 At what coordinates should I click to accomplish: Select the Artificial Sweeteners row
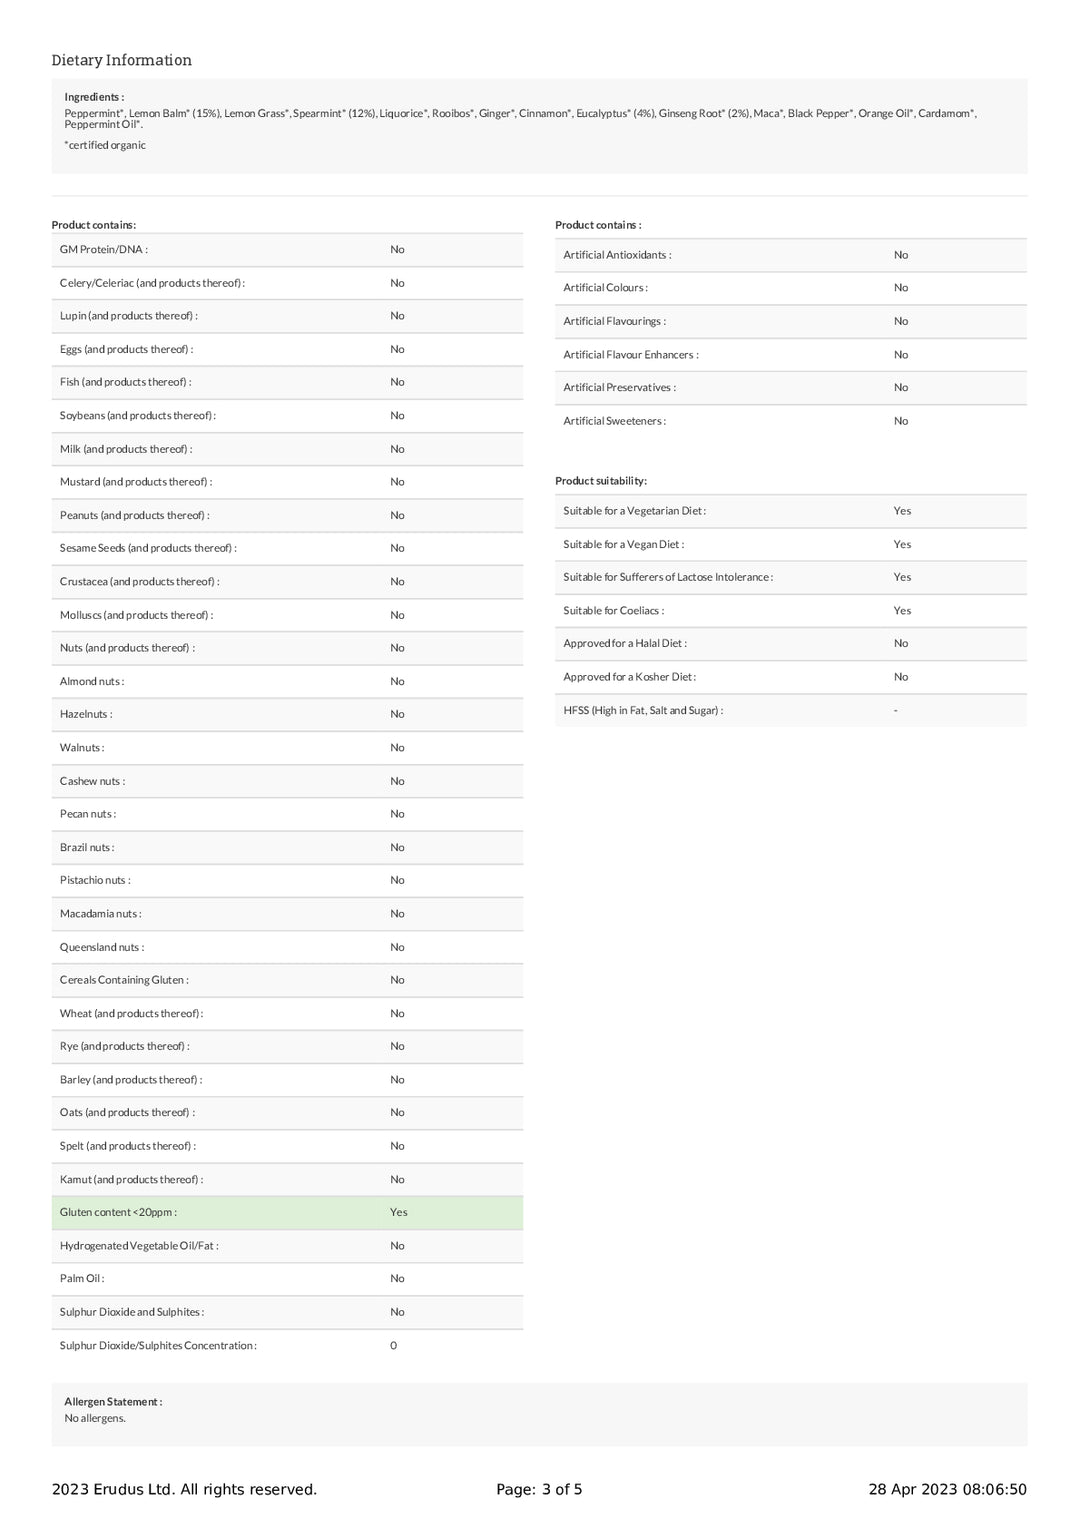click(x=790, y=421)
